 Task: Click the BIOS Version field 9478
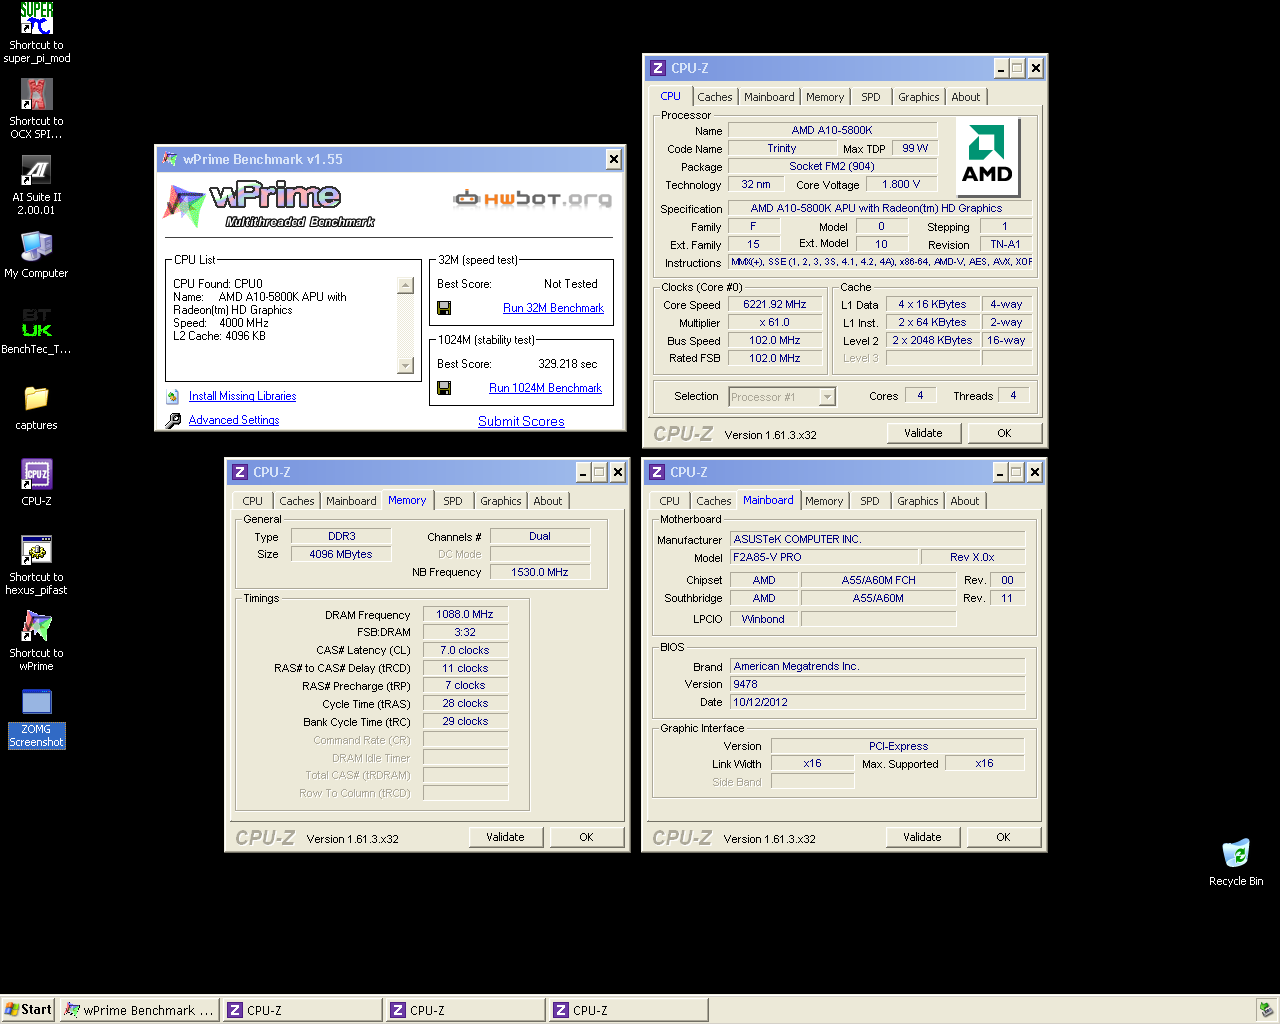[x=877, y=684]
